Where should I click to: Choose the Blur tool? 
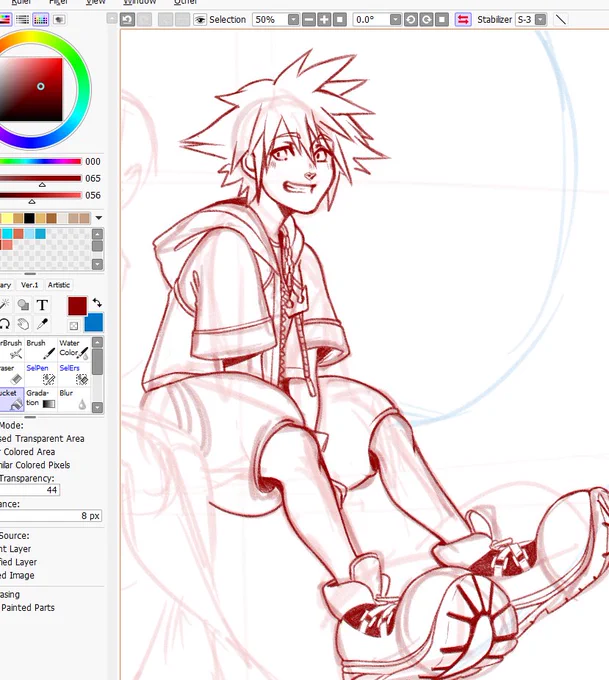[74, 399]
